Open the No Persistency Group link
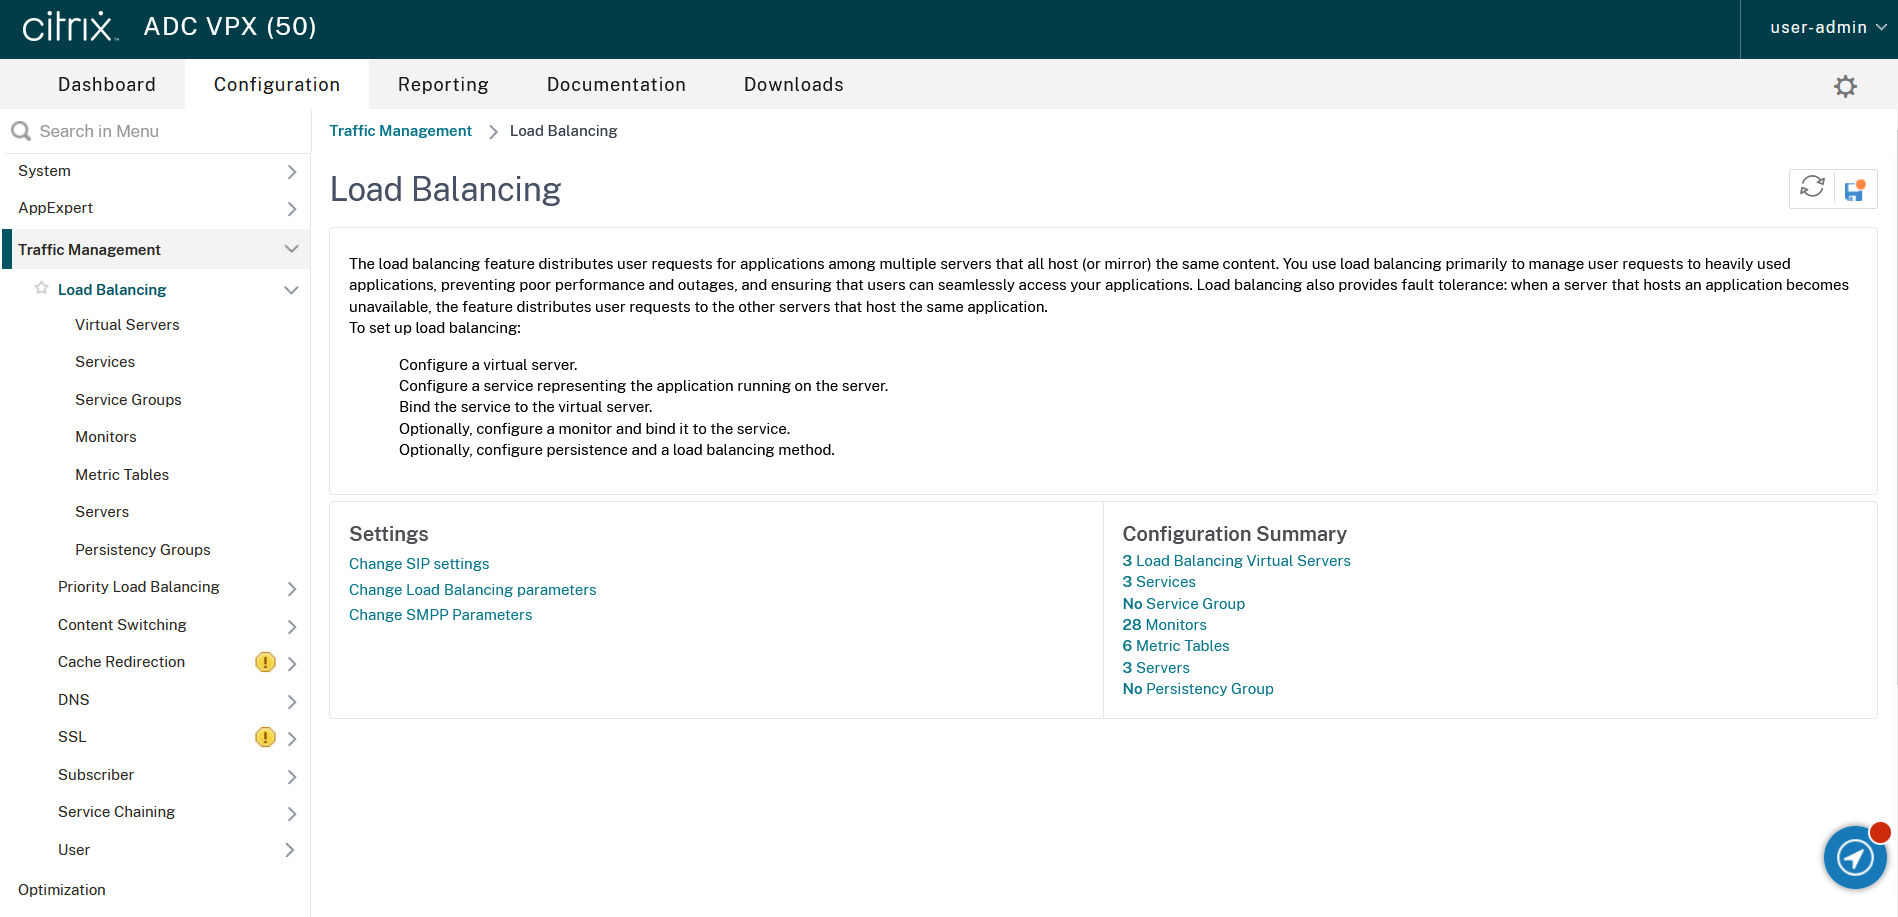The image size is (1898, 917). click(1198, 689)
